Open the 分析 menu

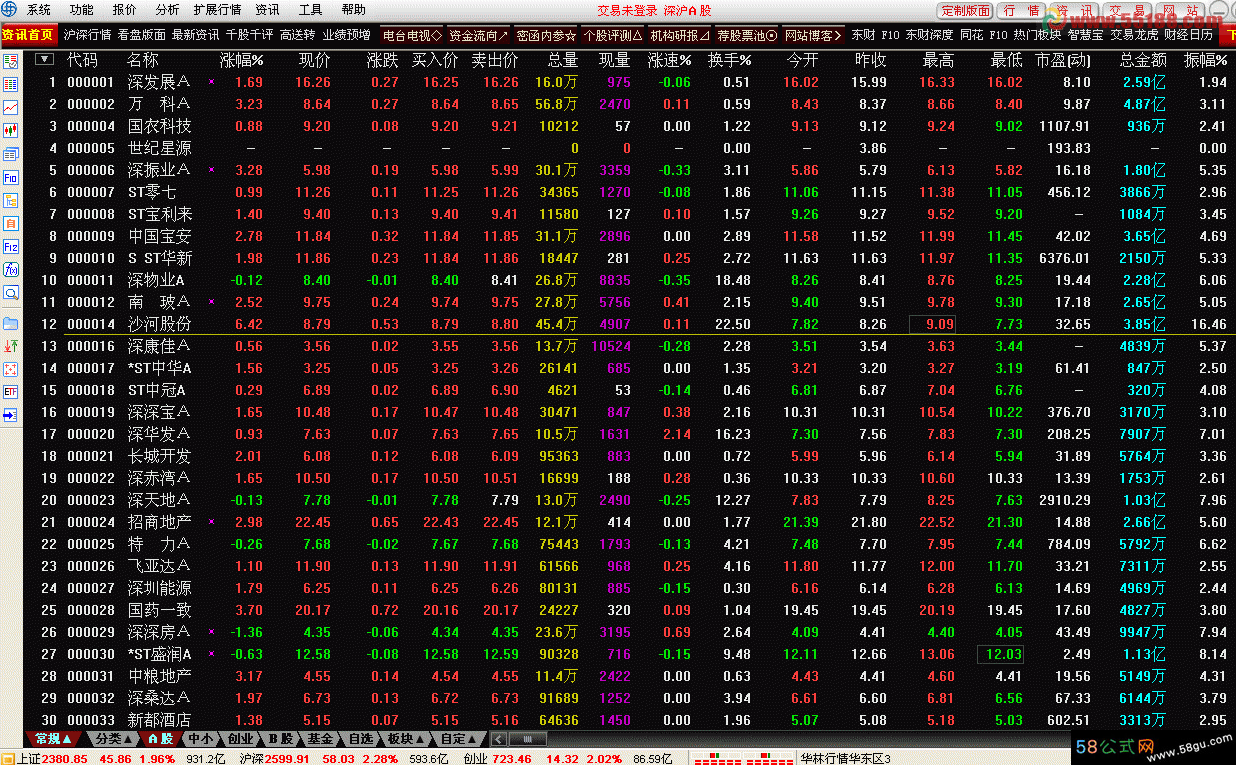pyautogui.click(x=167, y=10)
